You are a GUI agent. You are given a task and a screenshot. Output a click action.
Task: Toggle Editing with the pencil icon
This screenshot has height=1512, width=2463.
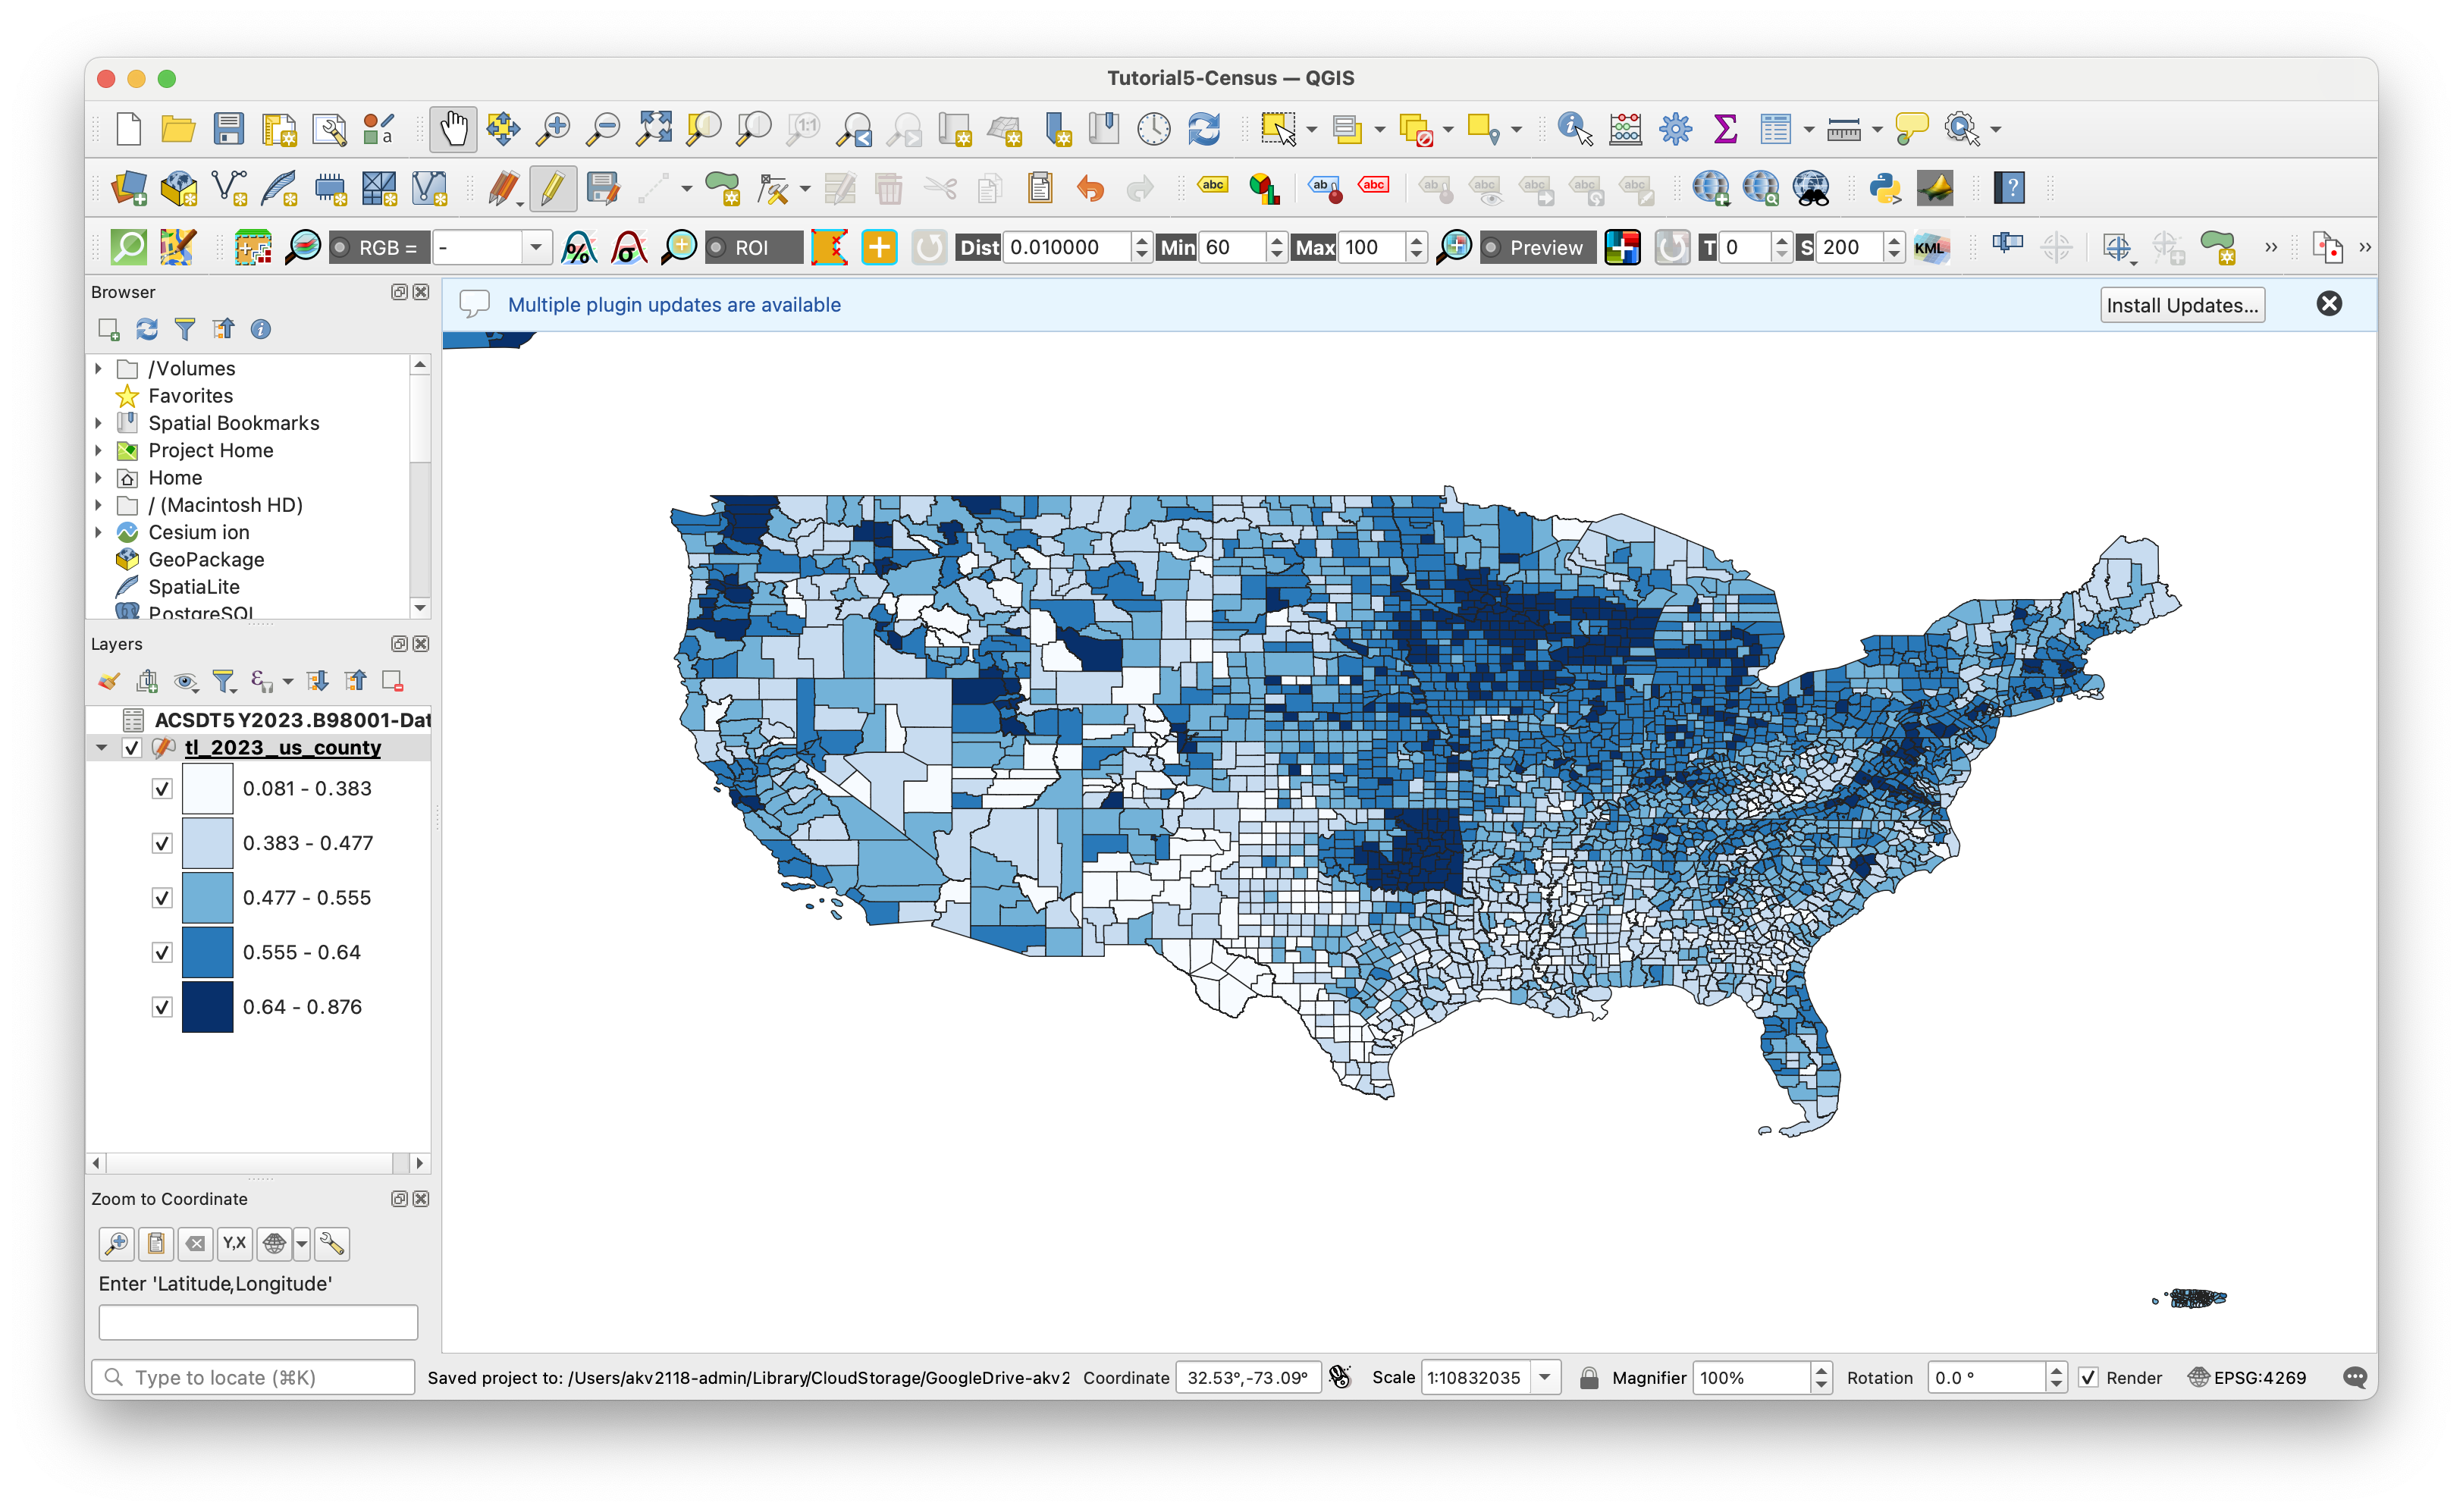tap(553, 188)
